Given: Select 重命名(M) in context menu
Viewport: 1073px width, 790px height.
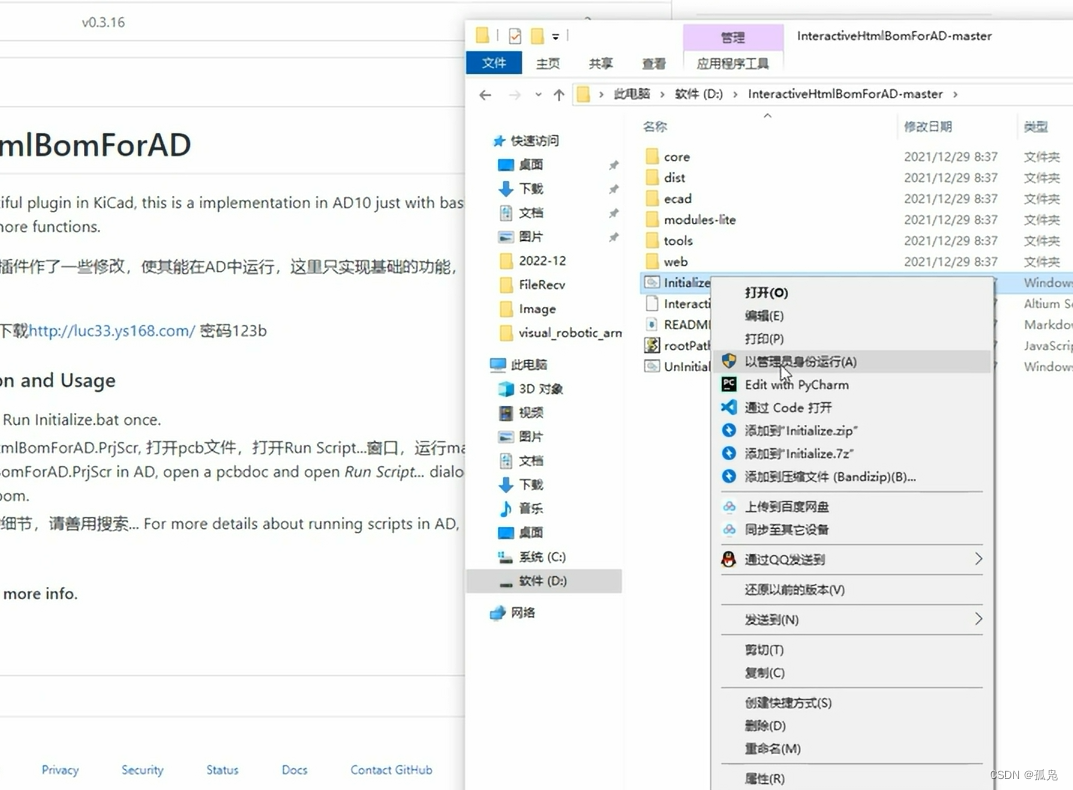Looking at the screenshot, I should (852, 748).
